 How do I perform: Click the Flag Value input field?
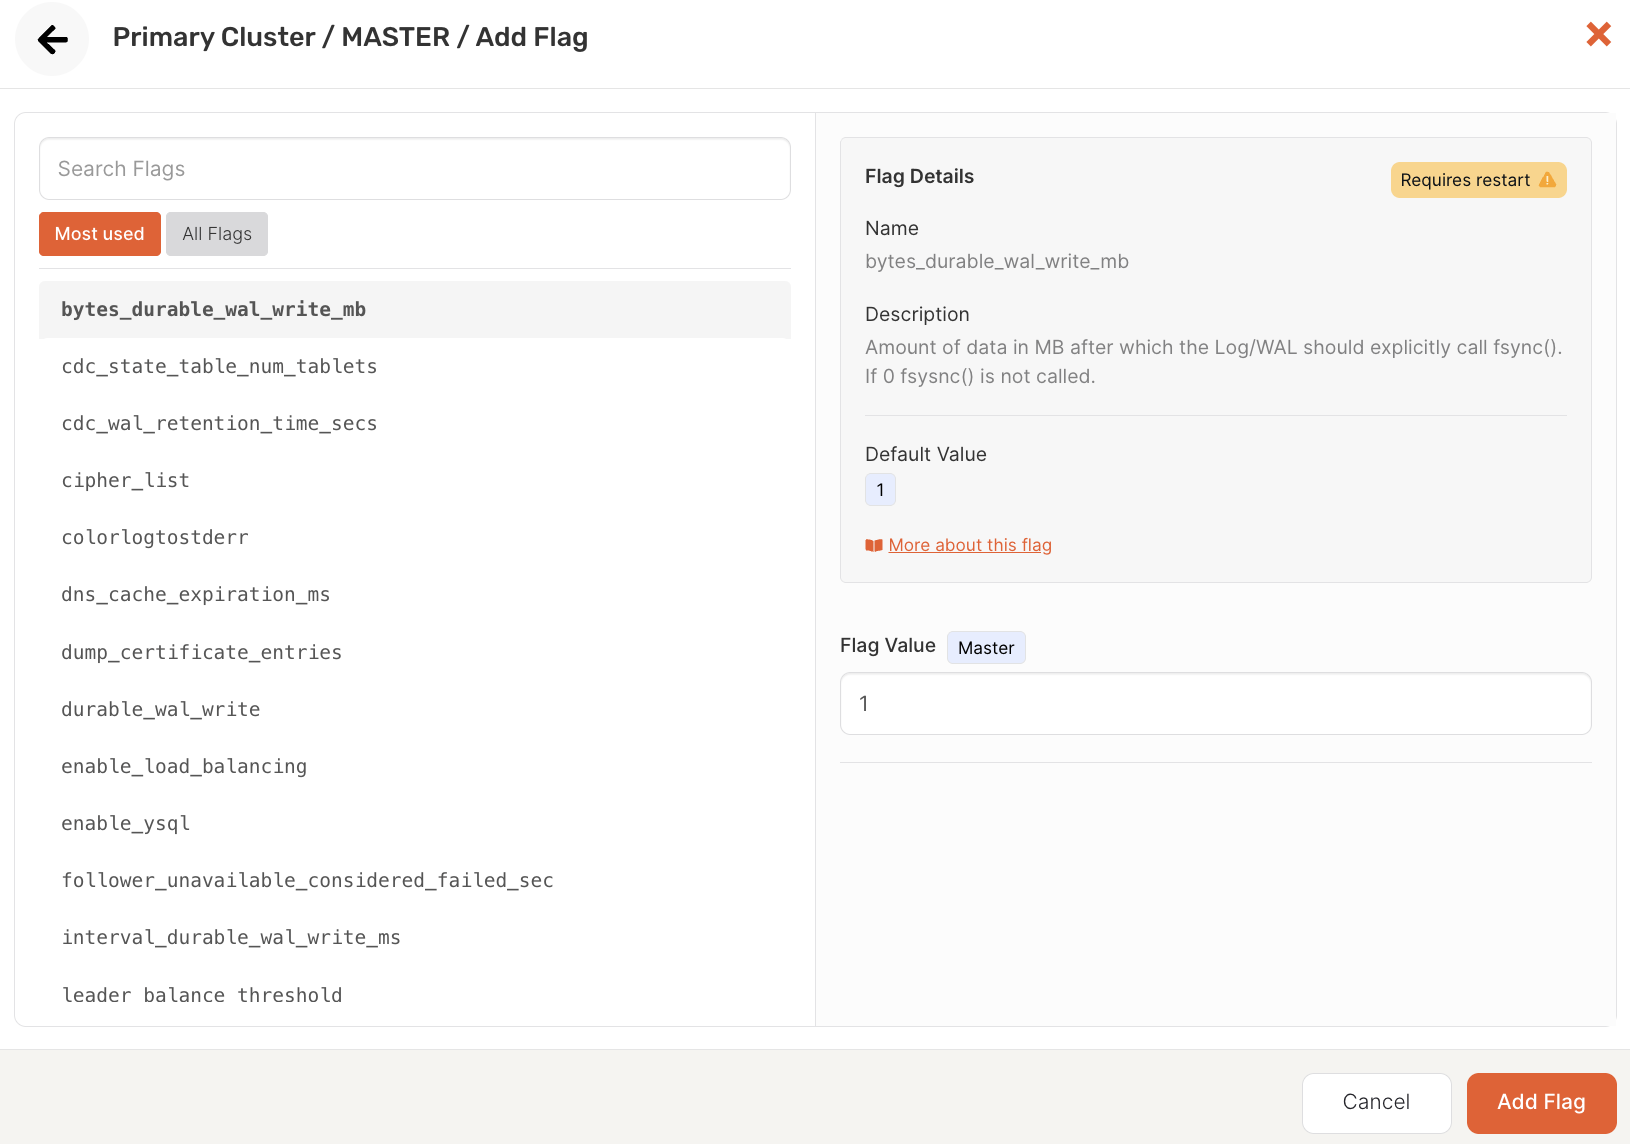point(1215,704)
